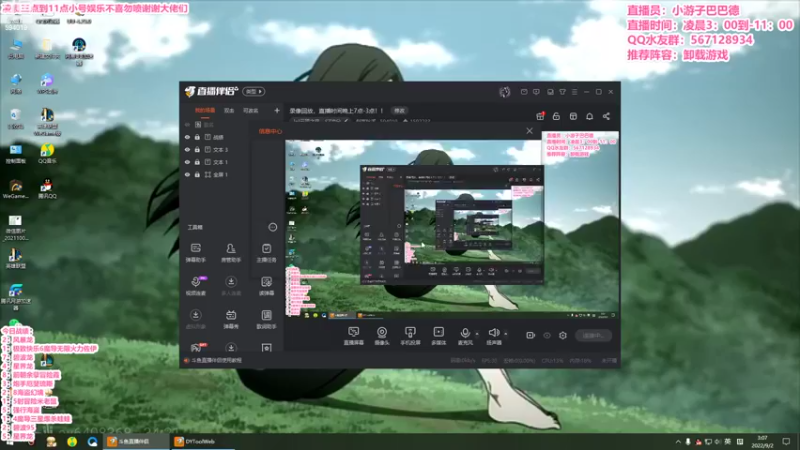Open 斗鱼直播伴侣使用教程 link at bottom
Viewport: 800px width, 450px height.
click(216, 360)
